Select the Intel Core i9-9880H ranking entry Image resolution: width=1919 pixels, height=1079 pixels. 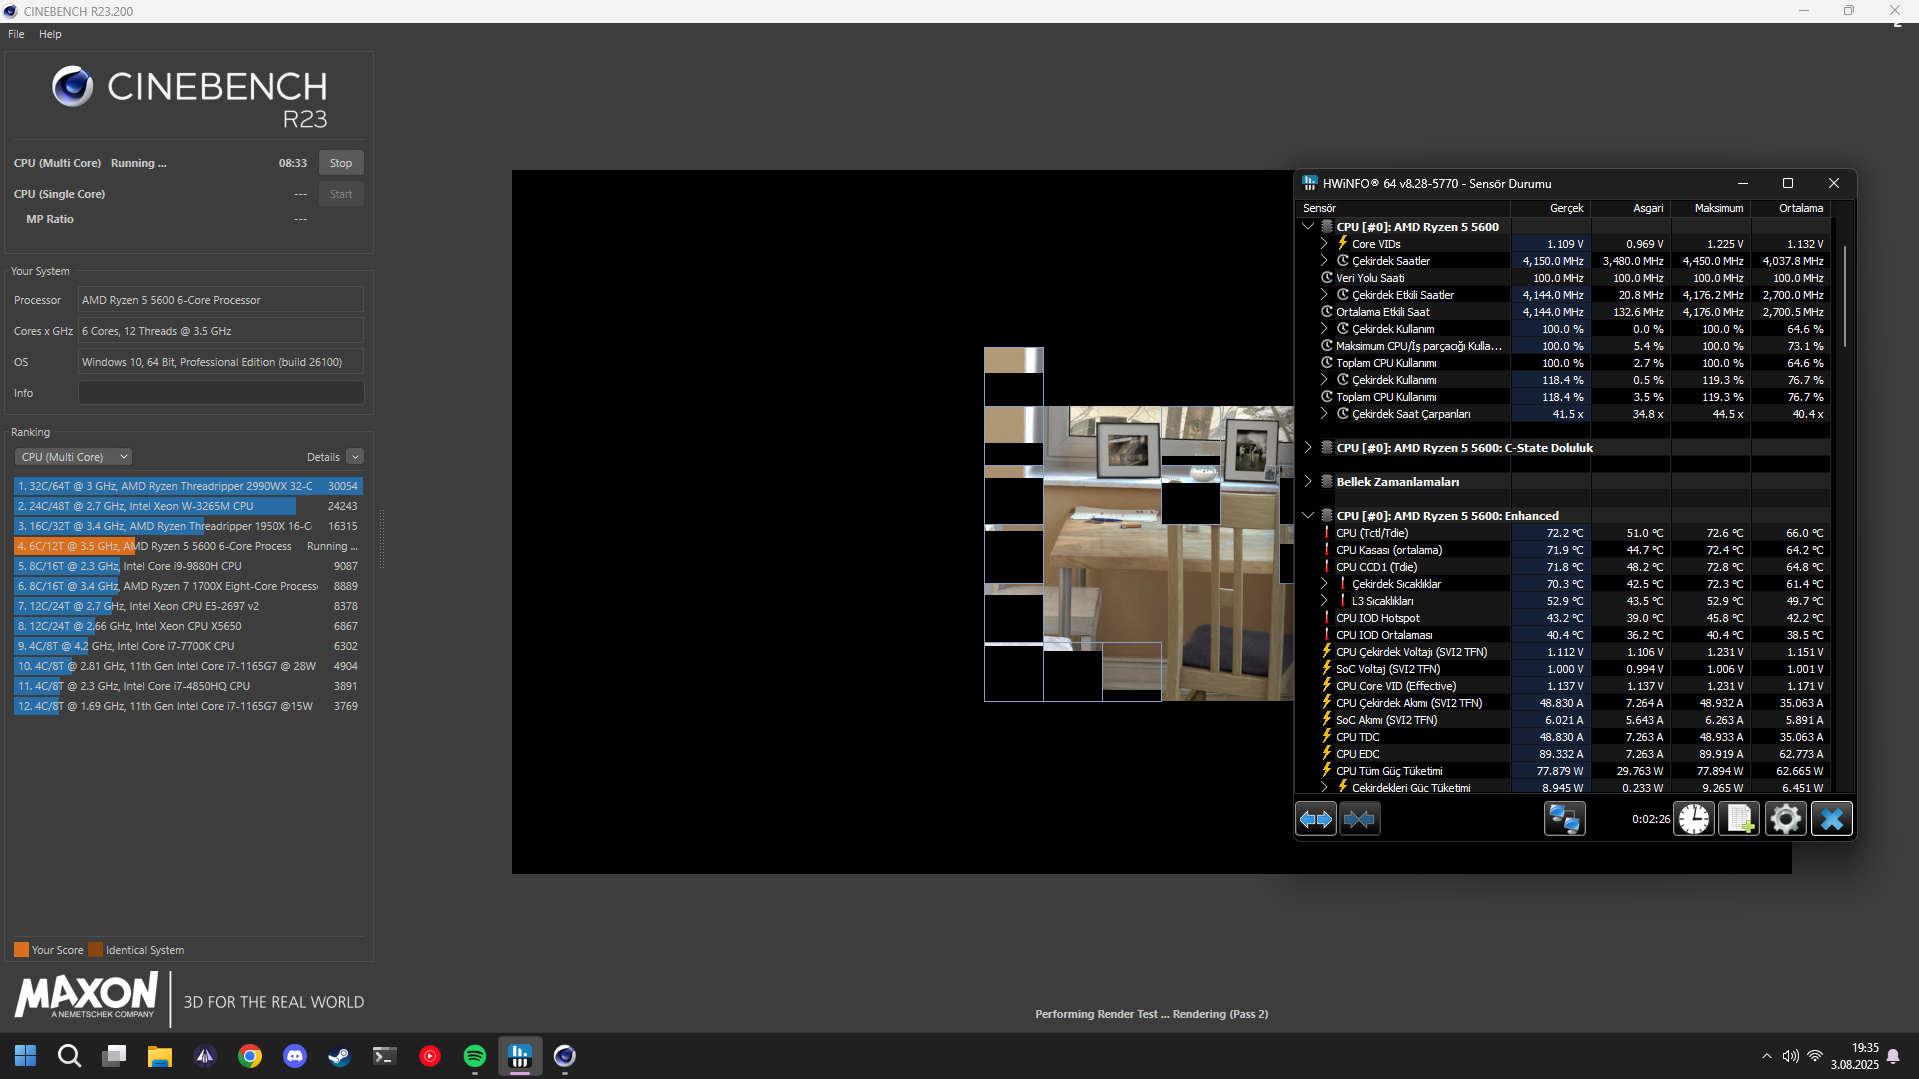tap(188, 566)
